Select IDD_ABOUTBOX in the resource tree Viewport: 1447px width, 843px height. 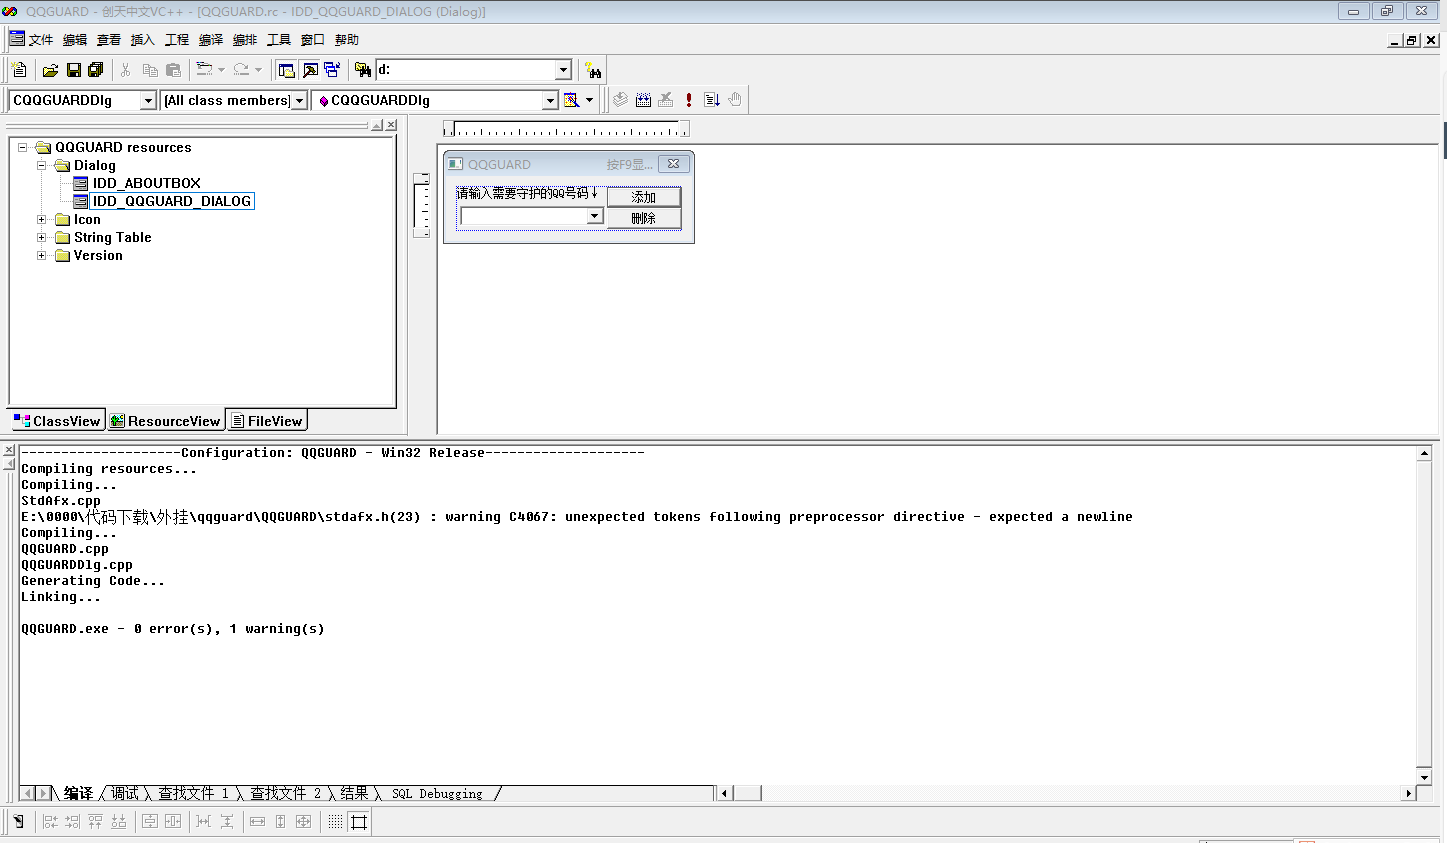point(146,183)
